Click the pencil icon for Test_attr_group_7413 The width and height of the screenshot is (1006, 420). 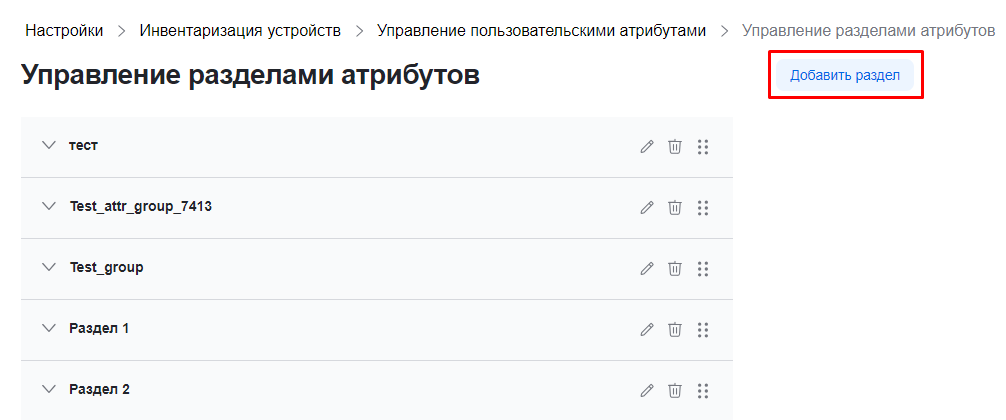coord(647,208)
